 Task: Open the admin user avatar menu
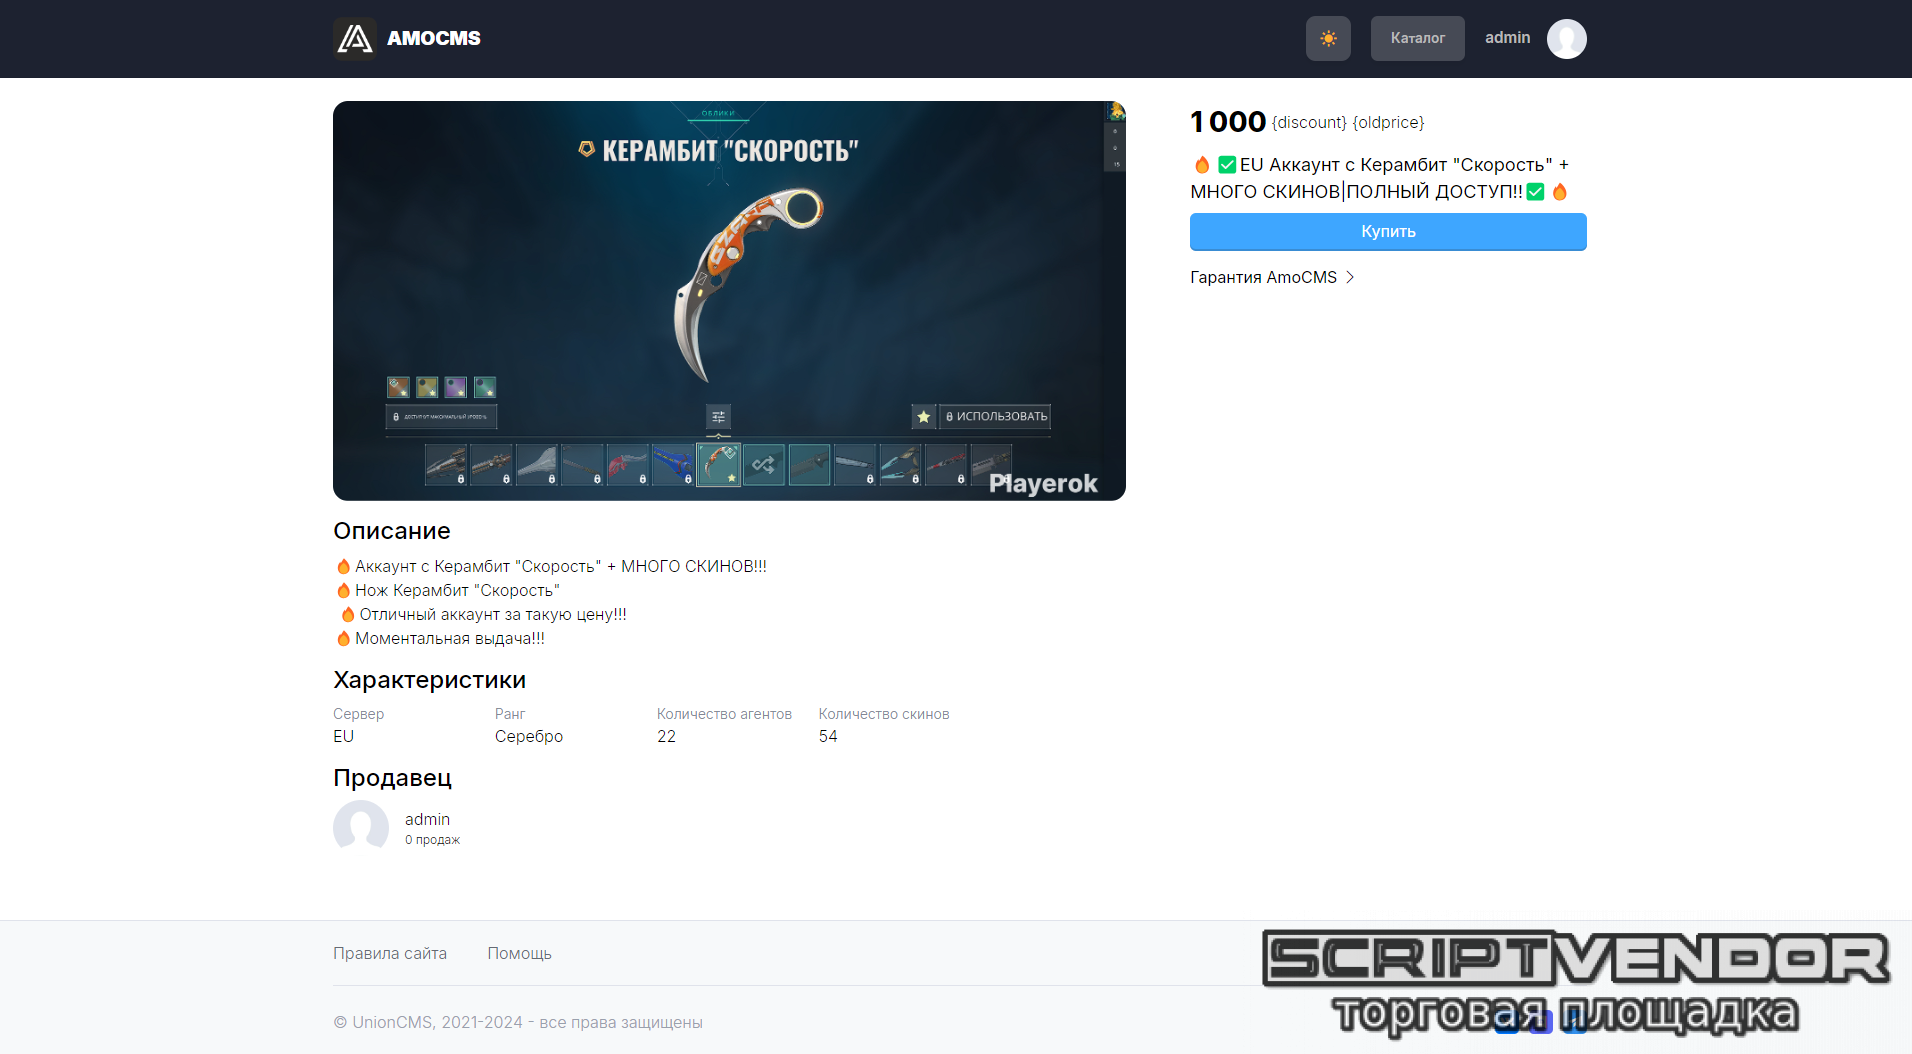1566,38
